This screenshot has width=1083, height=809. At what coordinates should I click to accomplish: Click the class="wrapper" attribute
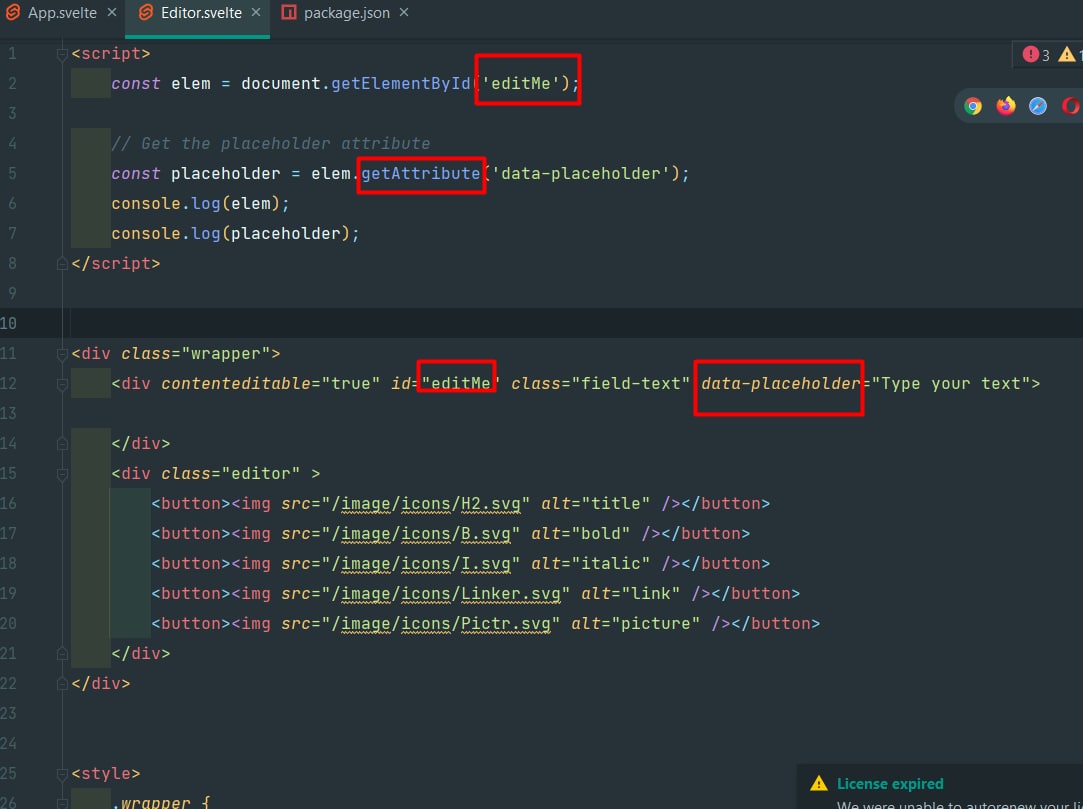click(x=195, y=354)
